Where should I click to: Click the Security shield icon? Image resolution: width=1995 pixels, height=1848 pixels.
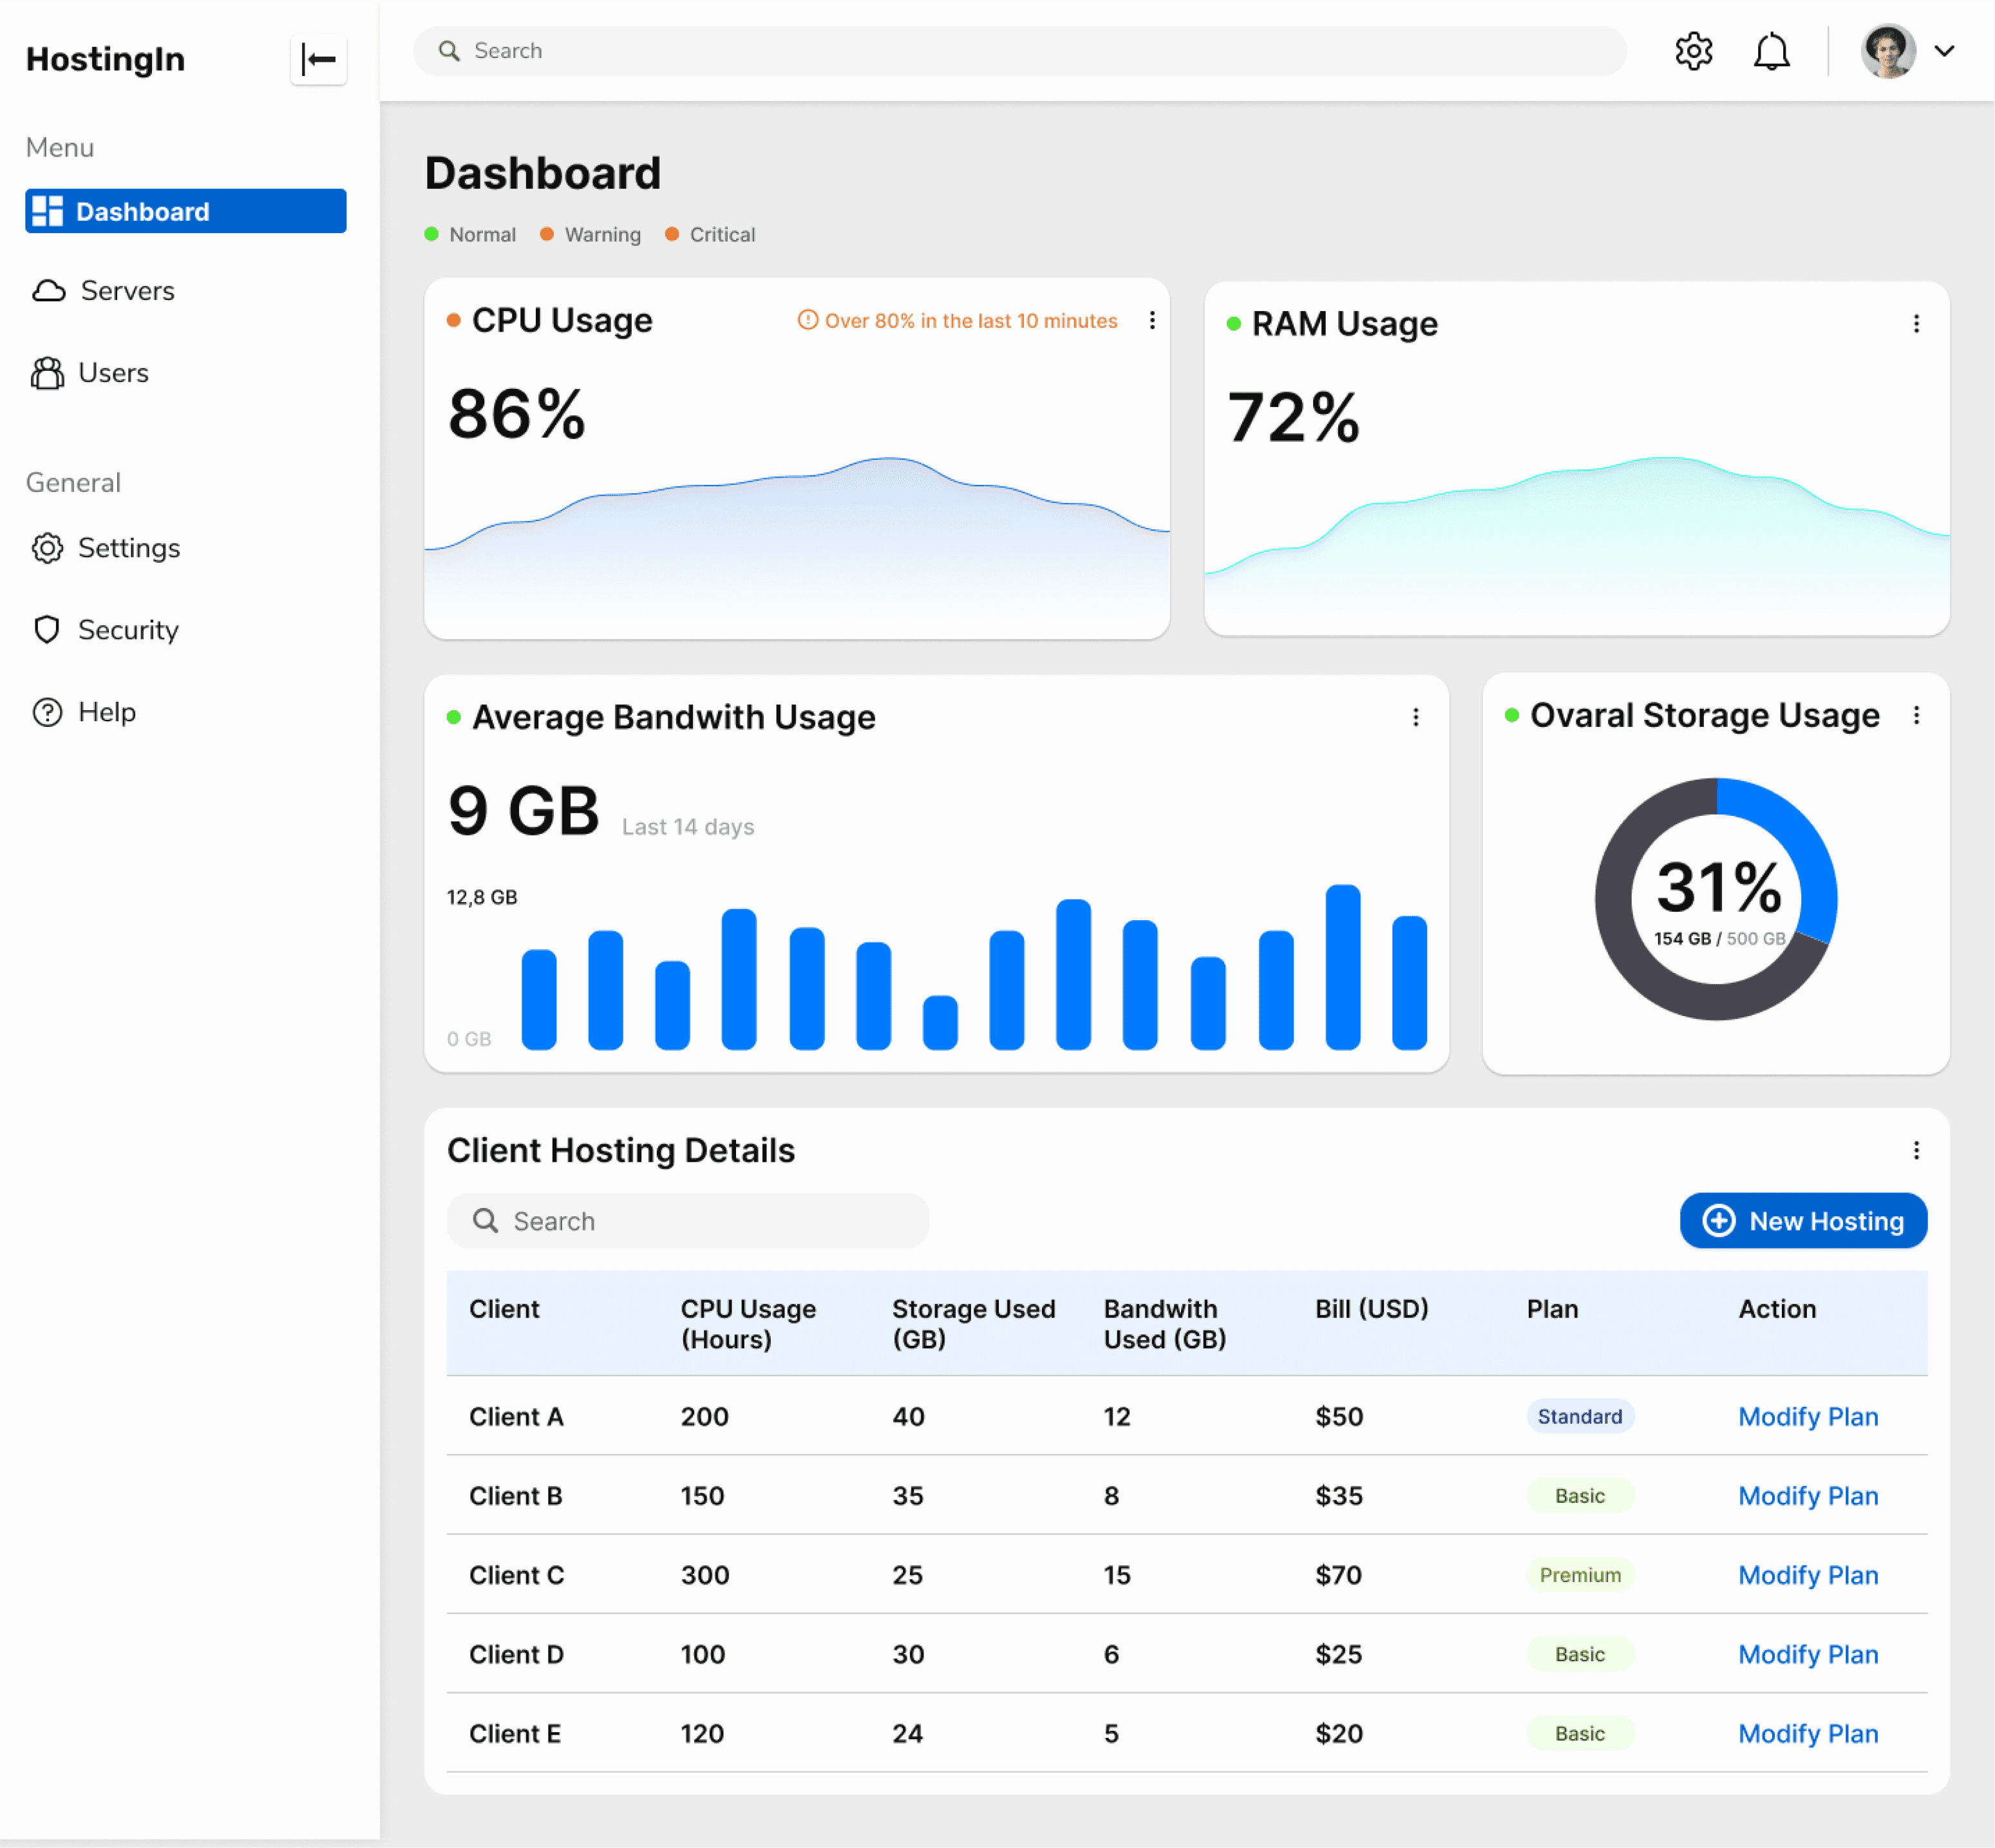click(x=47, y=630)
